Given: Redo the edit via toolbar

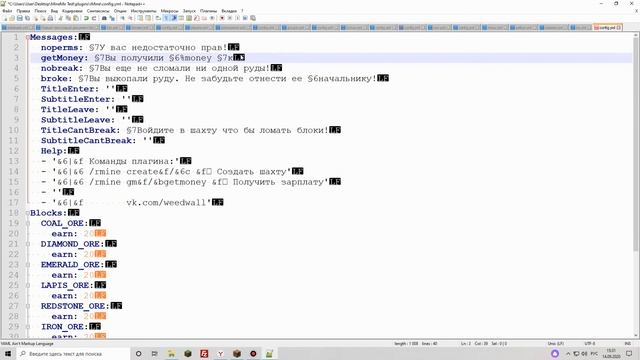Looking at the screenshot, I should (x=94, y=18).
